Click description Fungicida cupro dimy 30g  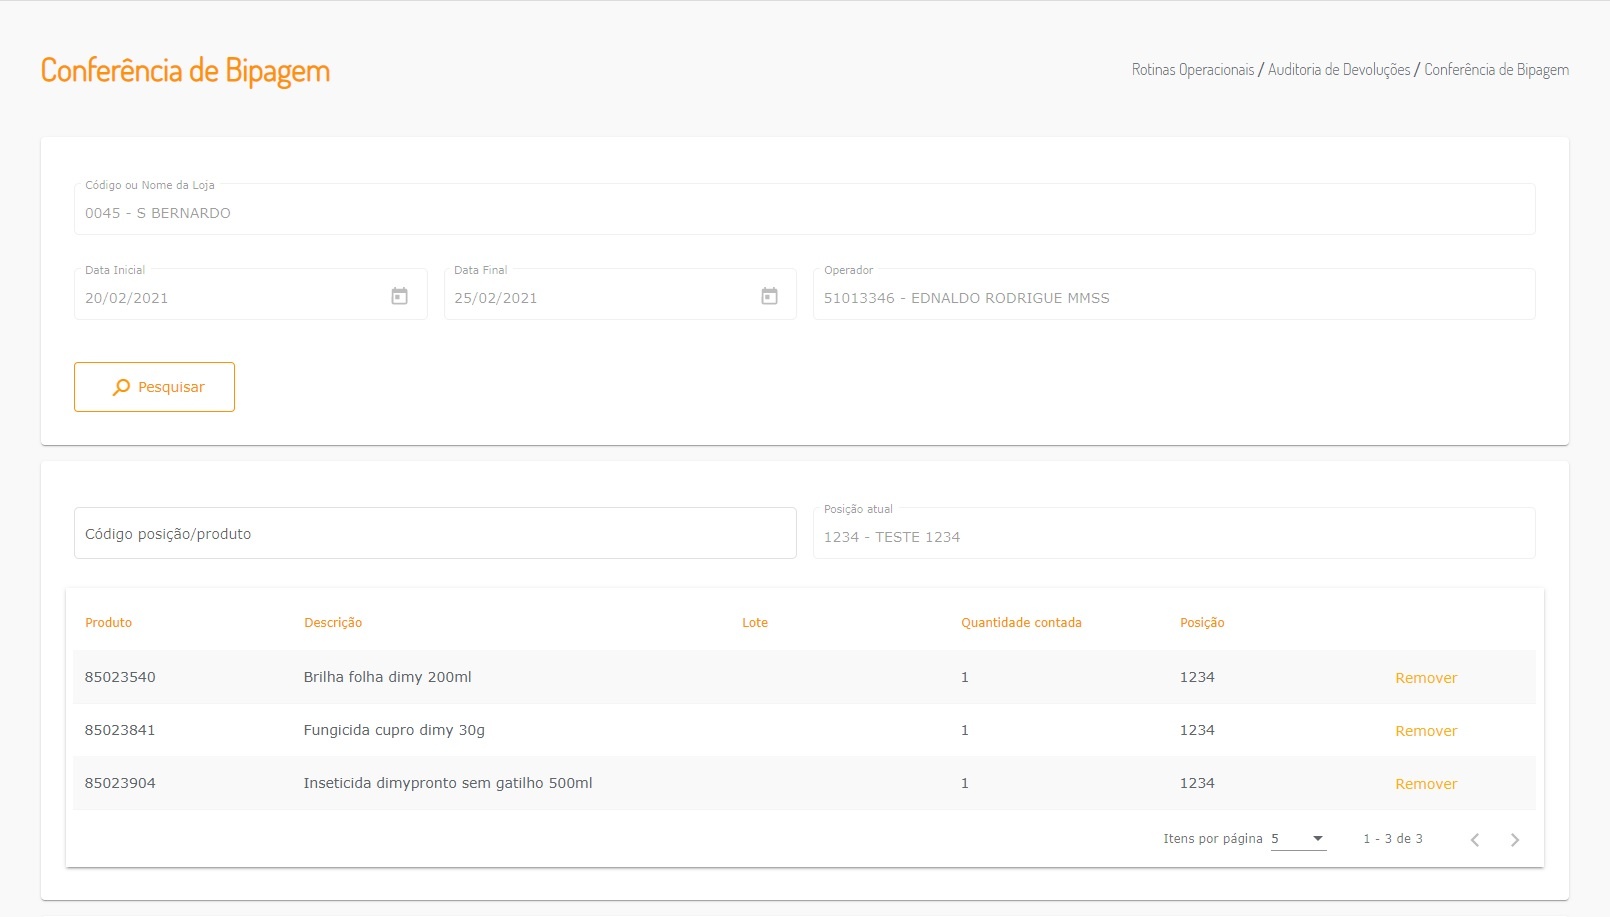tap(394, 730)
